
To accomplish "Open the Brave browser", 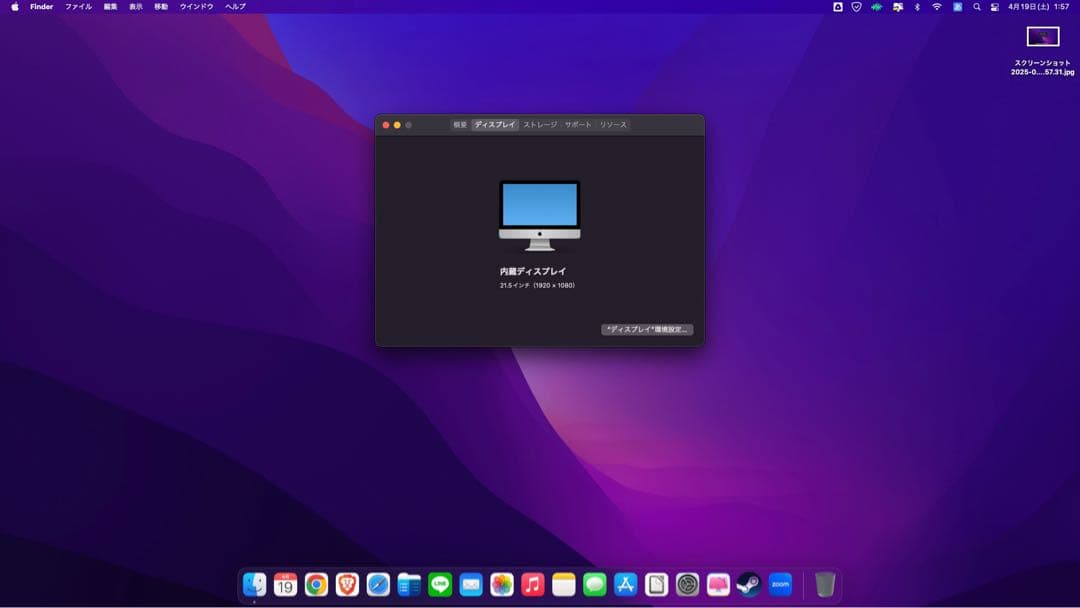I will tap(349, 583).
